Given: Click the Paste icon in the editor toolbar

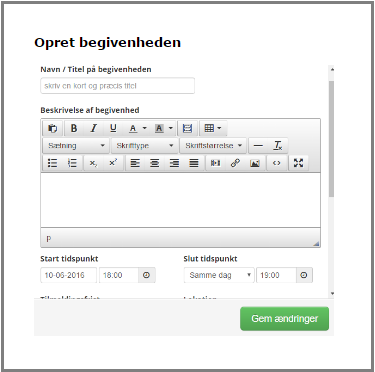Looking at the screenshot, I should pyautogui.click(x=53, y=128).
